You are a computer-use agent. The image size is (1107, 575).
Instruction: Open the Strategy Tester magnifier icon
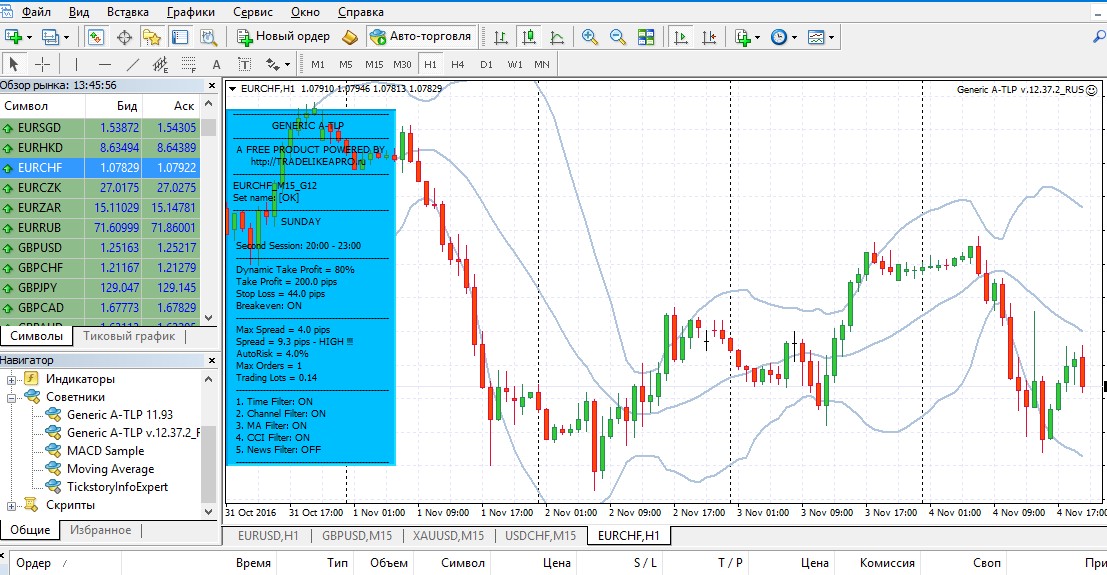click(x=208, y=37)
